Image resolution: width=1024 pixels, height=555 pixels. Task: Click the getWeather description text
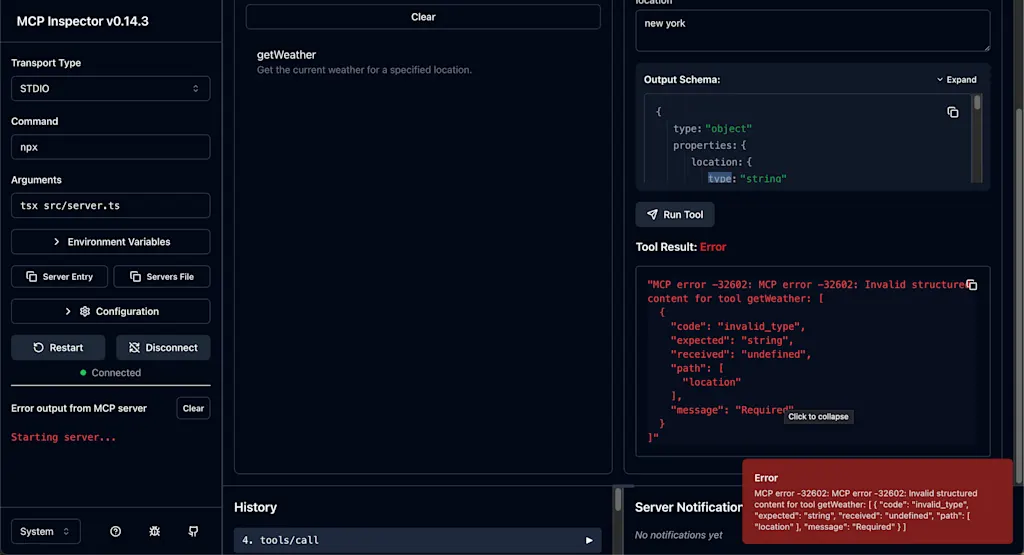364,70
